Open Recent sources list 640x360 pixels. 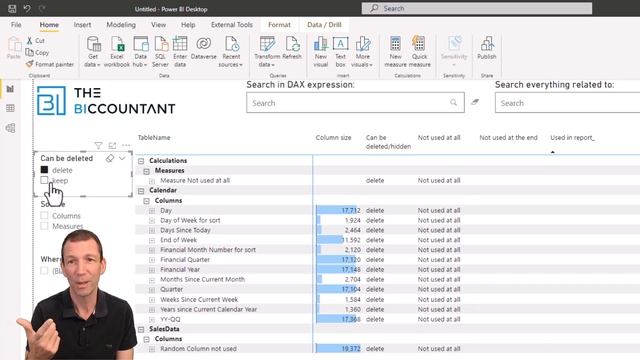click(x=231, y=51)
